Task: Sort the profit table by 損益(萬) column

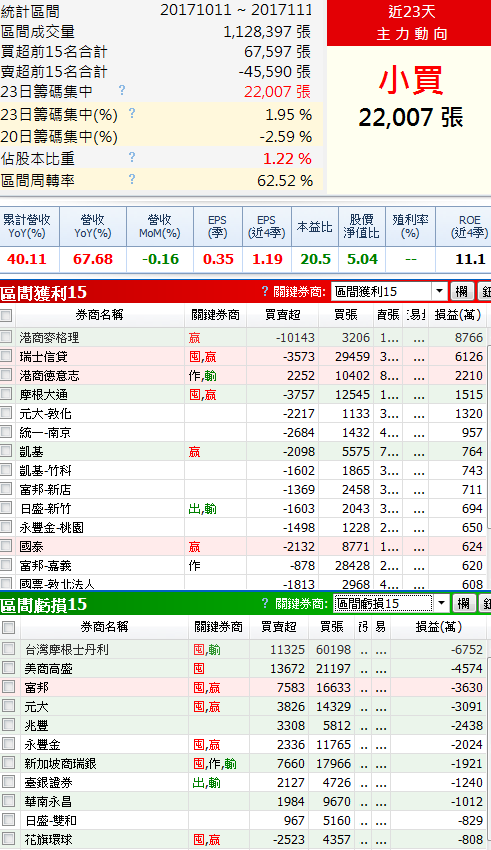Action: (458, 315)
